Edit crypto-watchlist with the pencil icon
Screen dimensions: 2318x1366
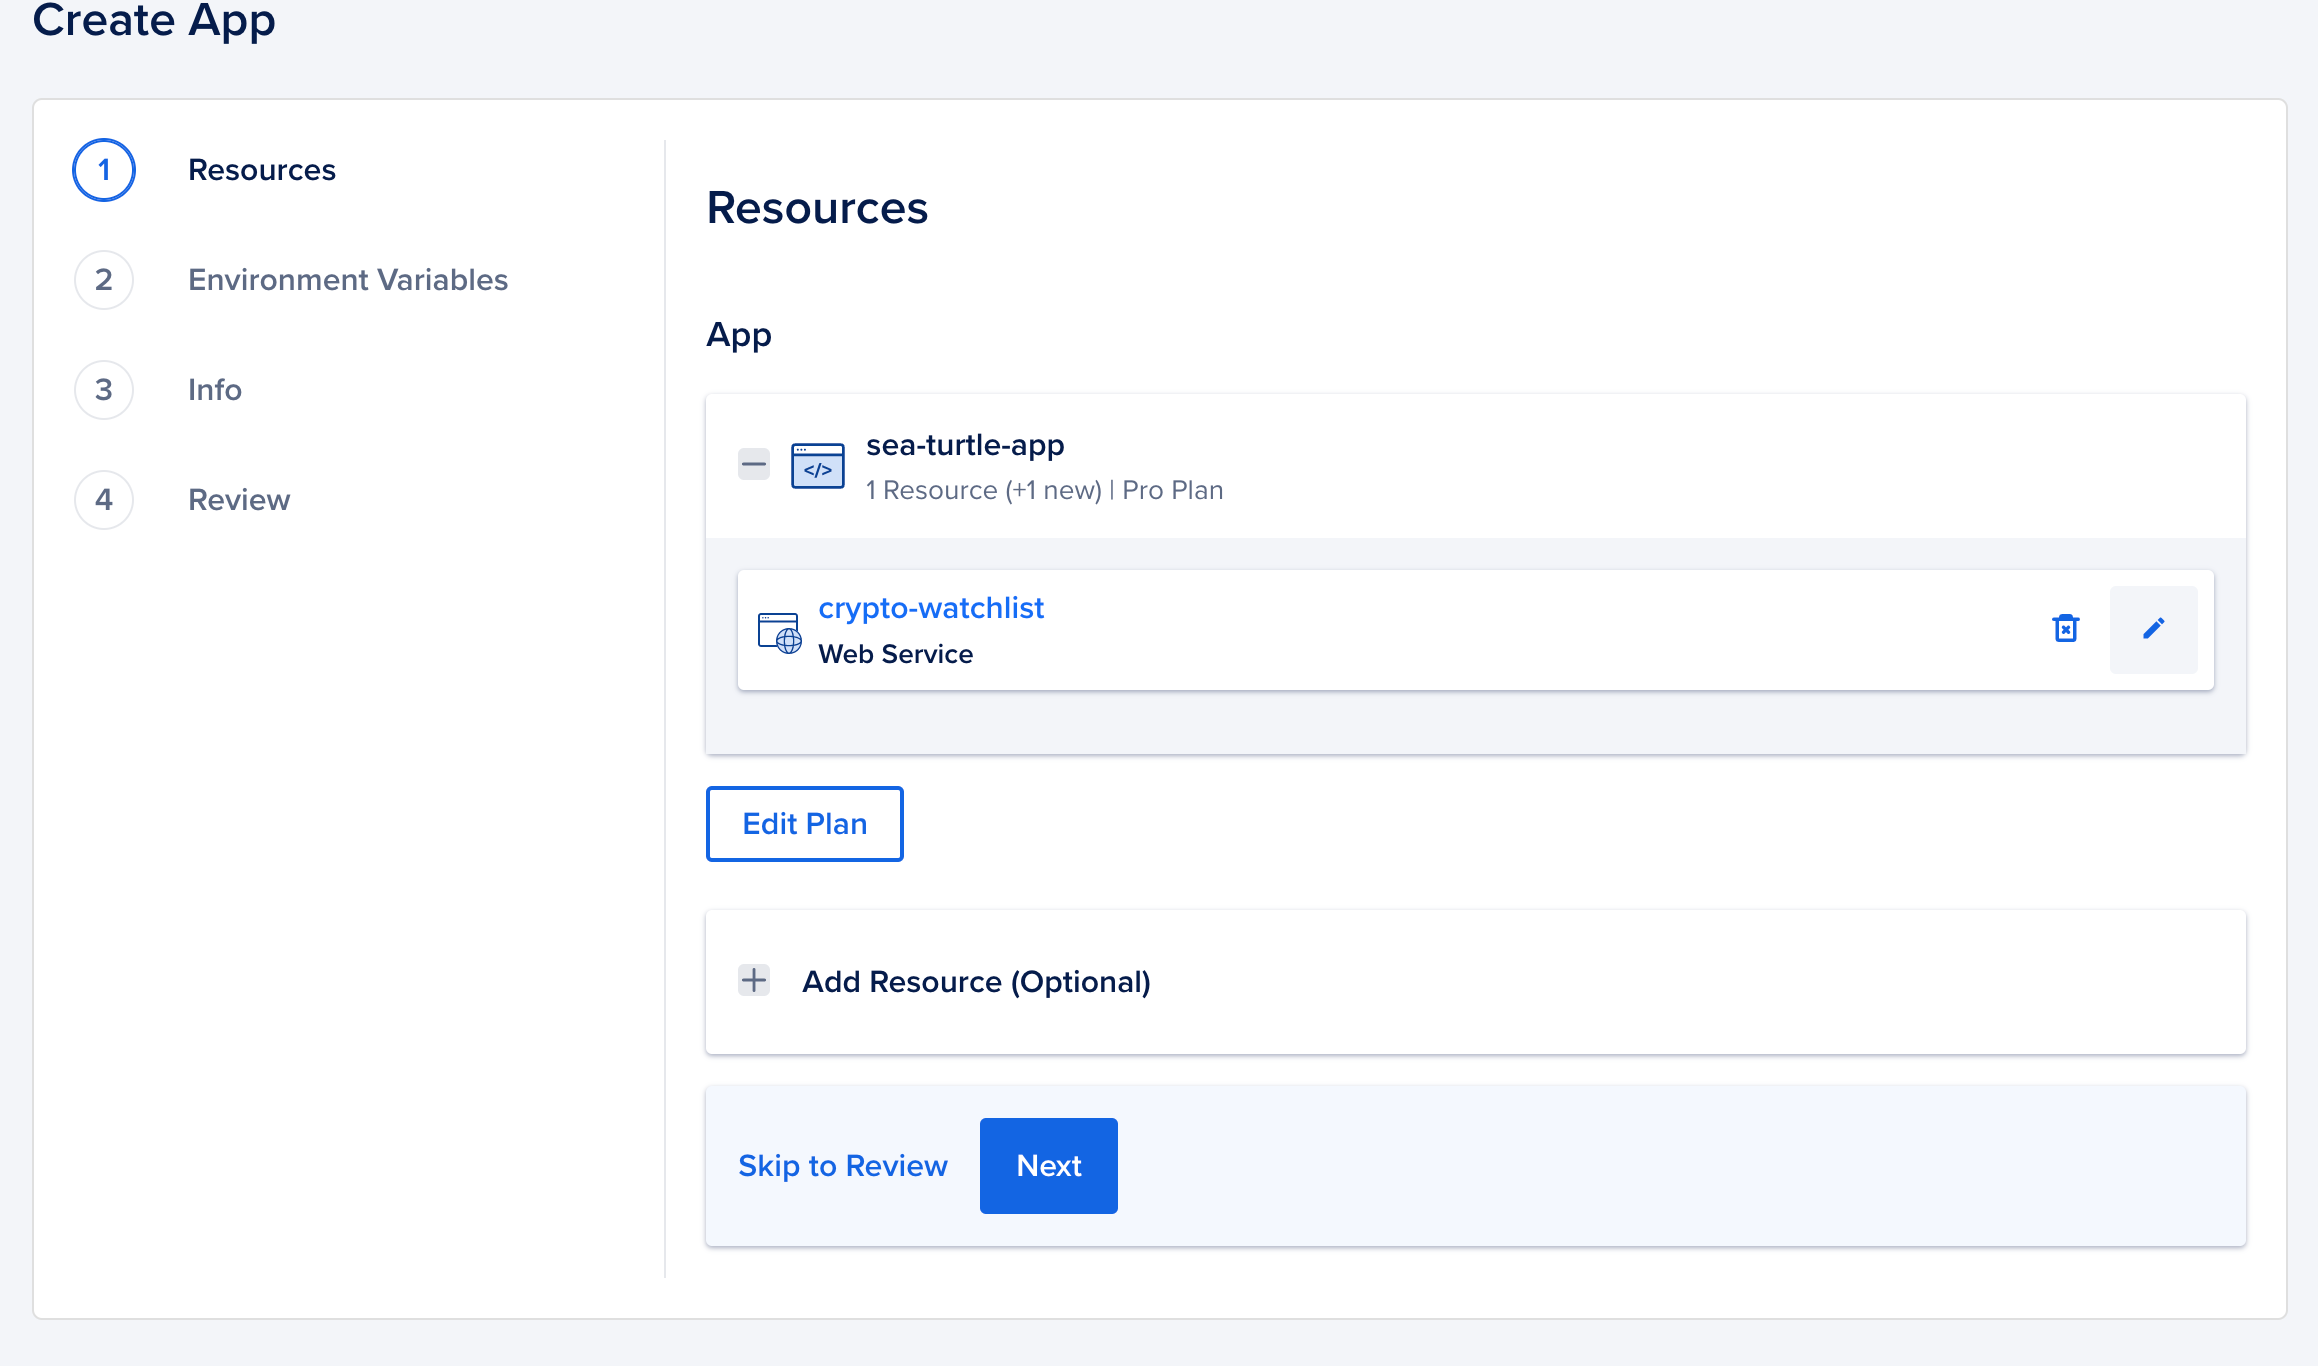pos(2153,628)
